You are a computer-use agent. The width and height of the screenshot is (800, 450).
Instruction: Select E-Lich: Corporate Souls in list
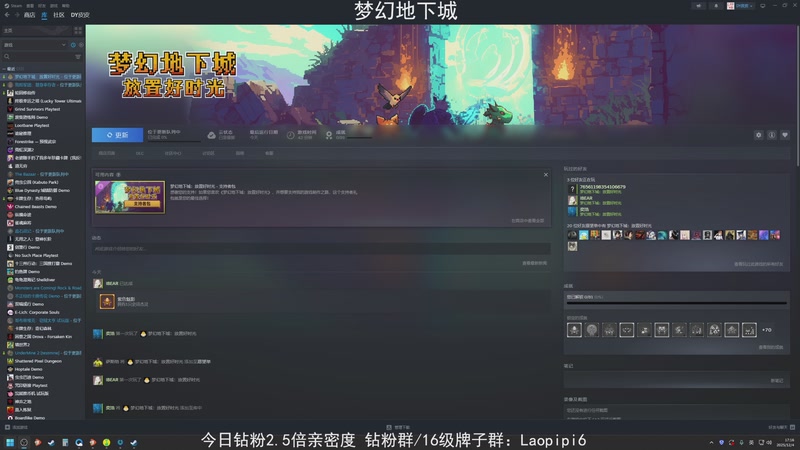click(37, 312)
